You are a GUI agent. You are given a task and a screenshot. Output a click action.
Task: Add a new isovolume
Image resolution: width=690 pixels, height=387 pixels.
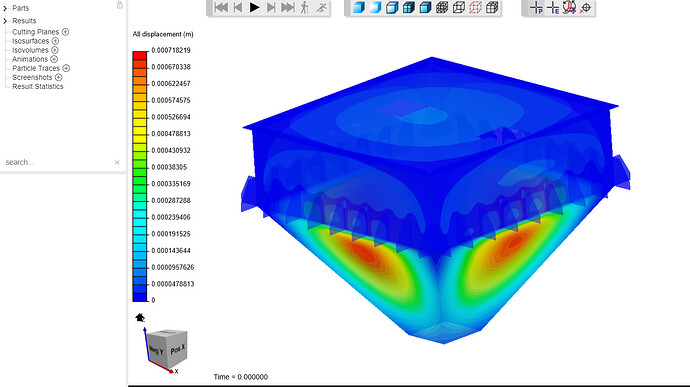(x=55, y=50)
